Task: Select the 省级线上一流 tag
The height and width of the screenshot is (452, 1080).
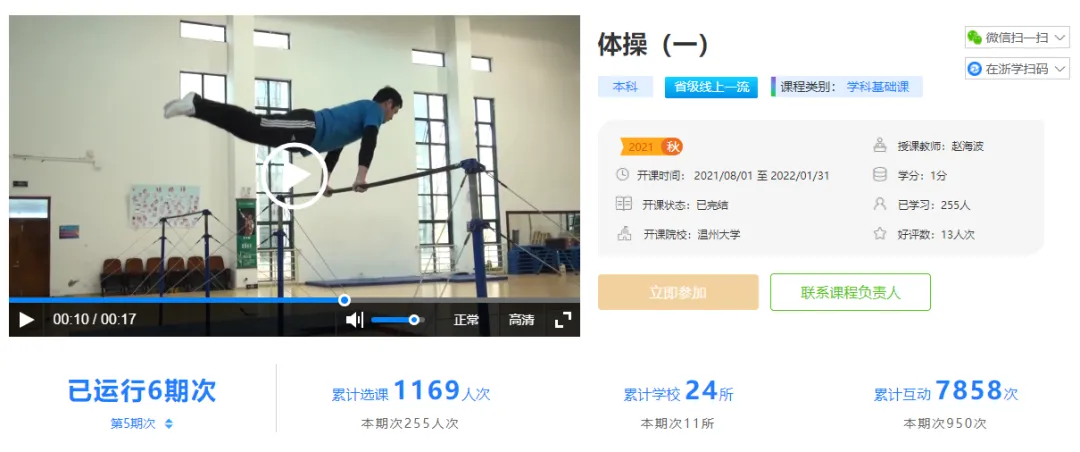Action: 712,88
